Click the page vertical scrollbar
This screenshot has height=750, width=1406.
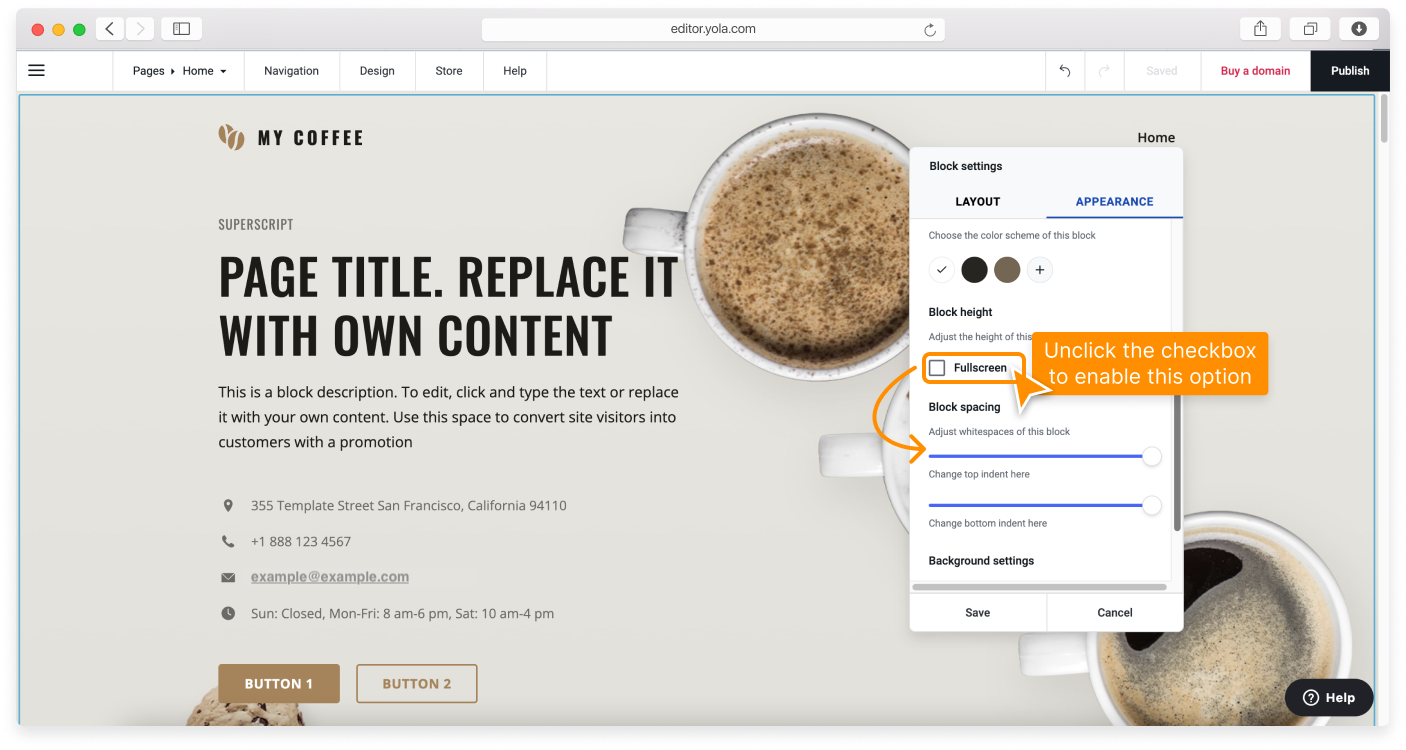click(x=1384, y=118)
